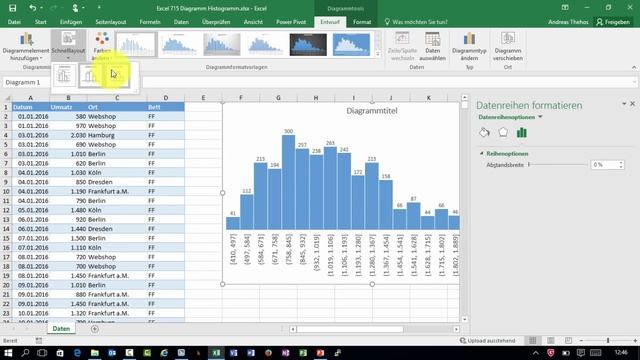Switch to the Format chart tab
Image resolution: width=640 pixels, height=360 pixels.
tap(362, 22)
